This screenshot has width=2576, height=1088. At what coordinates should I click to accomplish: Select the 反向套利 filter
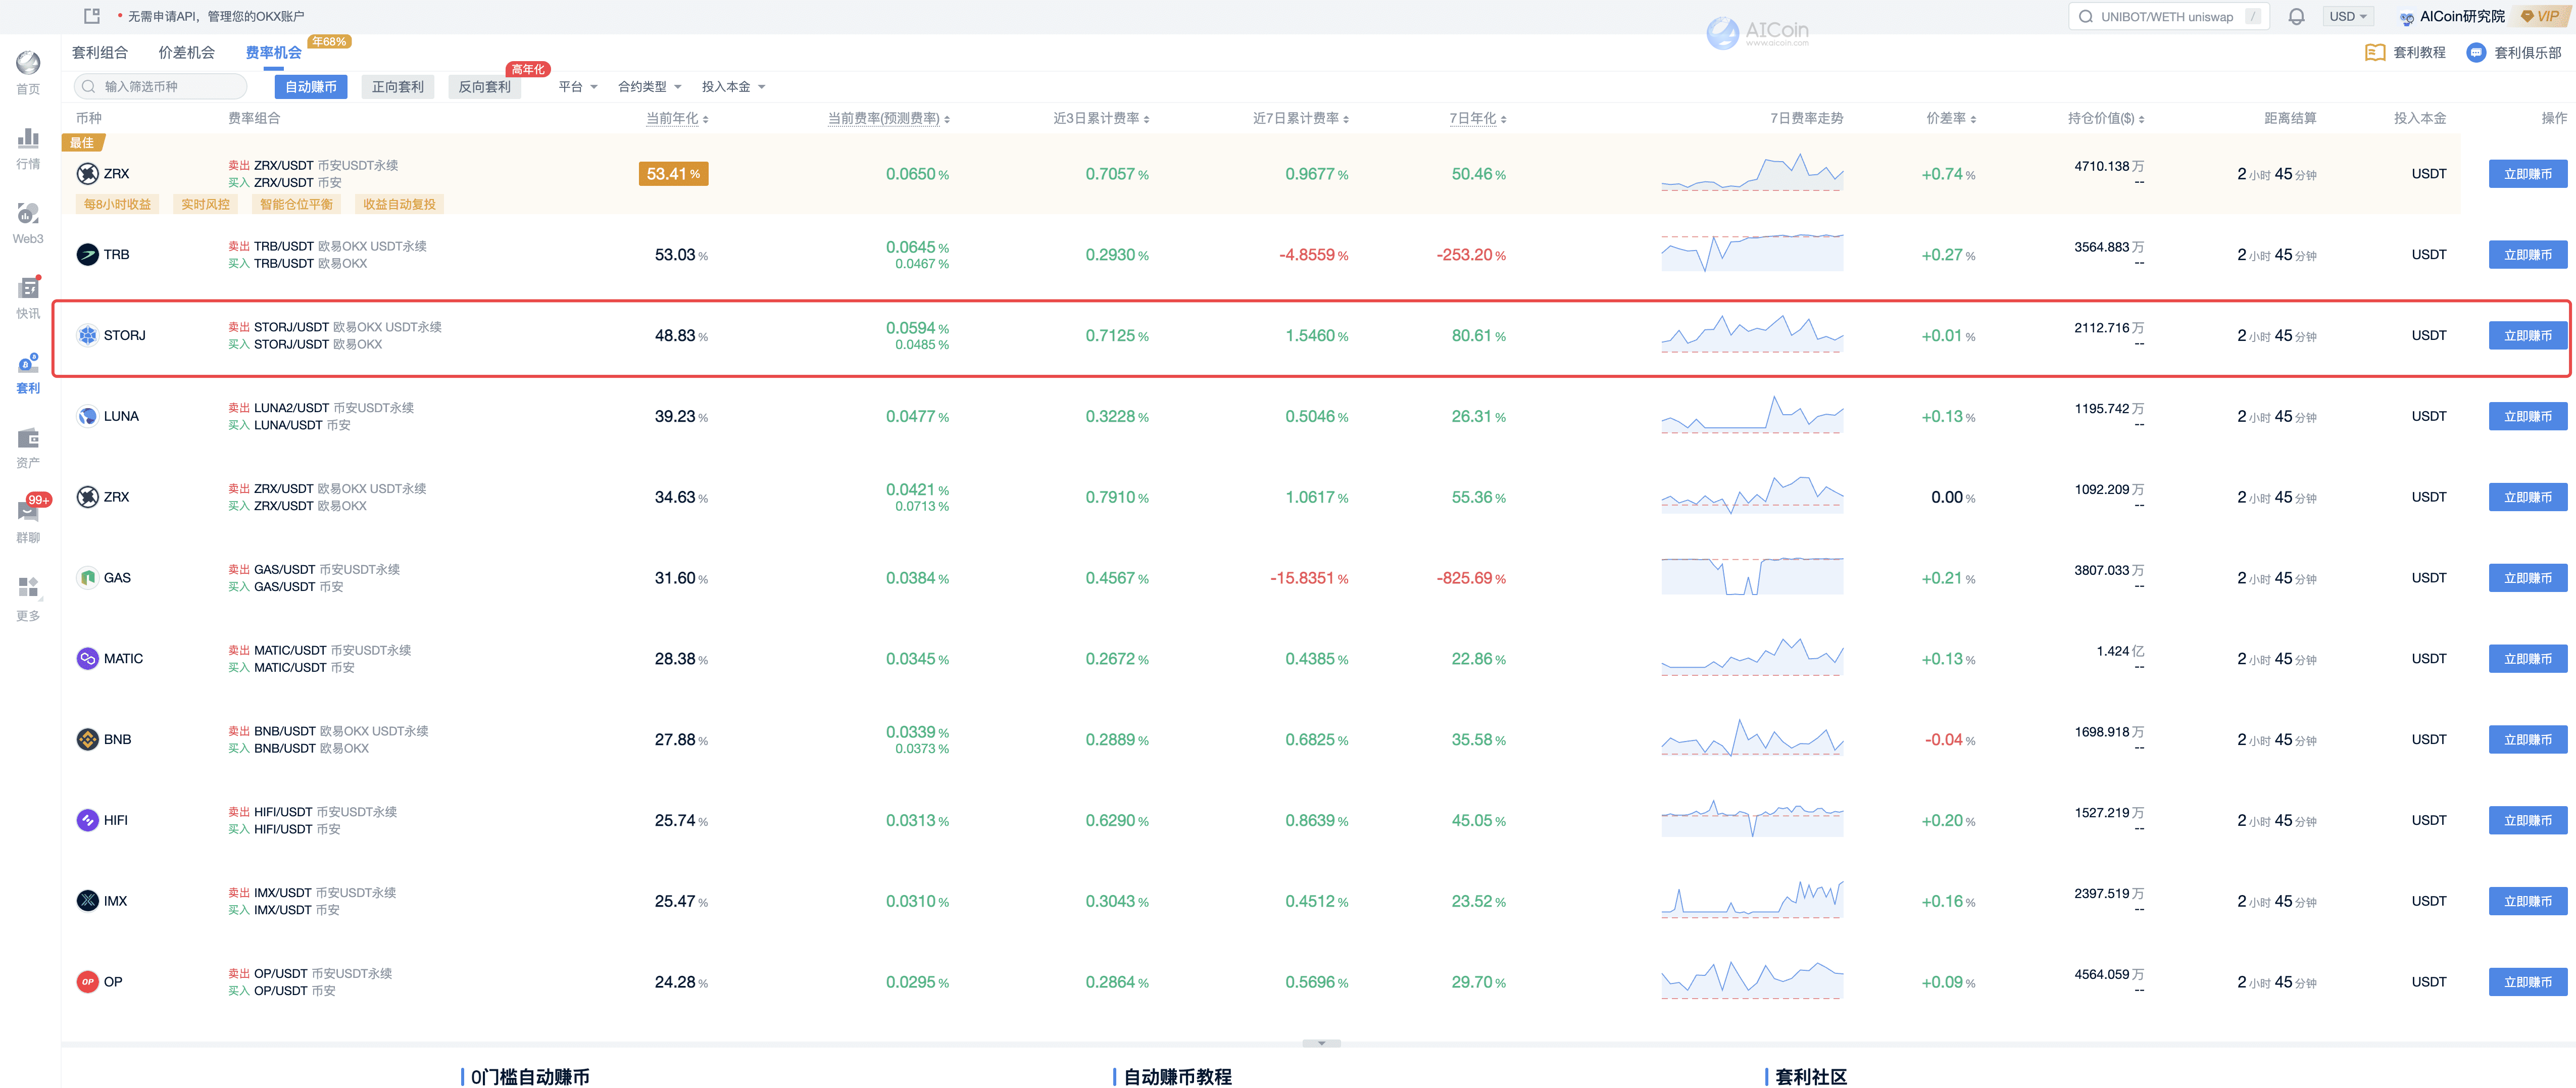click(485, 87)
